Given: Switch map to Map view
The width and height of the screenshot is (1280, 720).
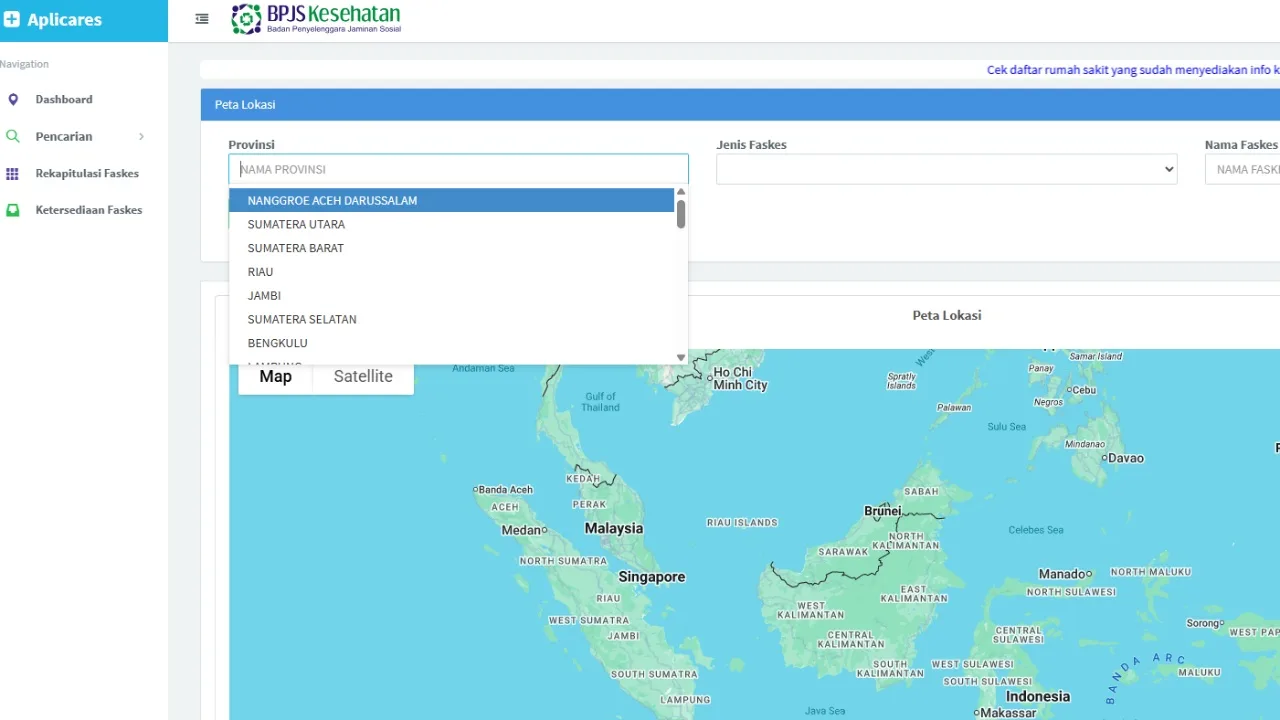Looking at the screenshot, I should tap(275, 376).
